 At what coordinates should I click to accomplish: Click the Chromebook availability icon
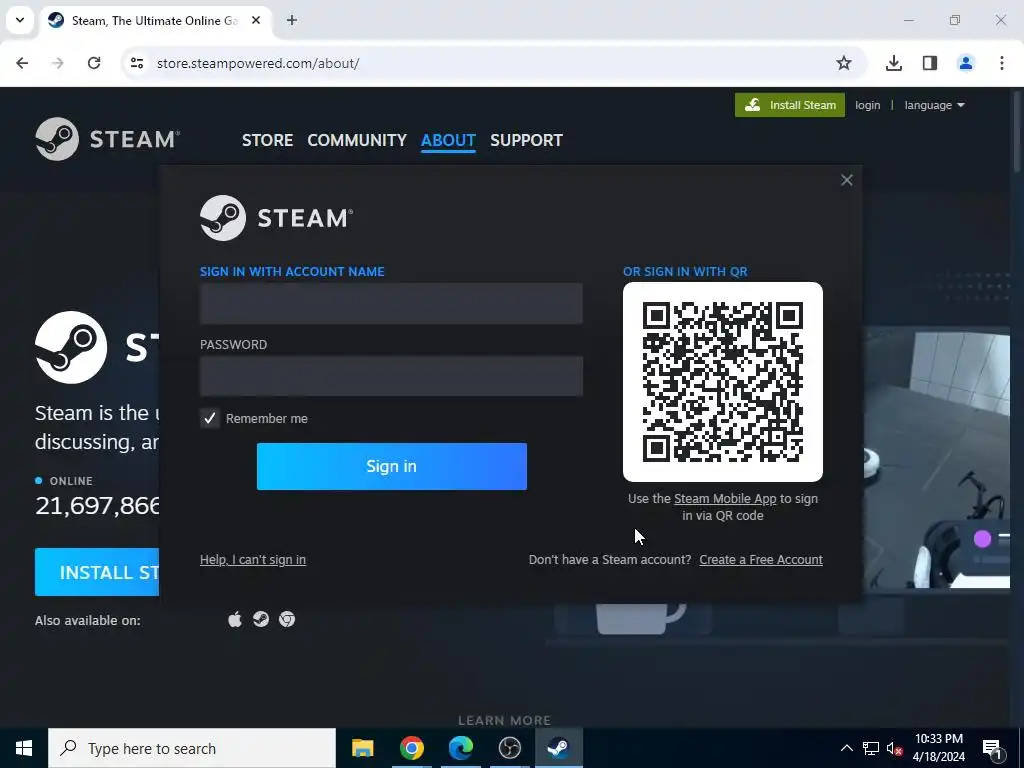click(x=287, y=619)
